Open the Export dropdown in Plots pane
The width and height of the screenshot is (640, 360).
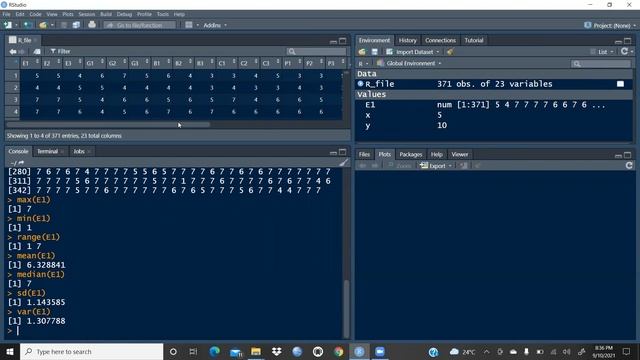point(436,166)
